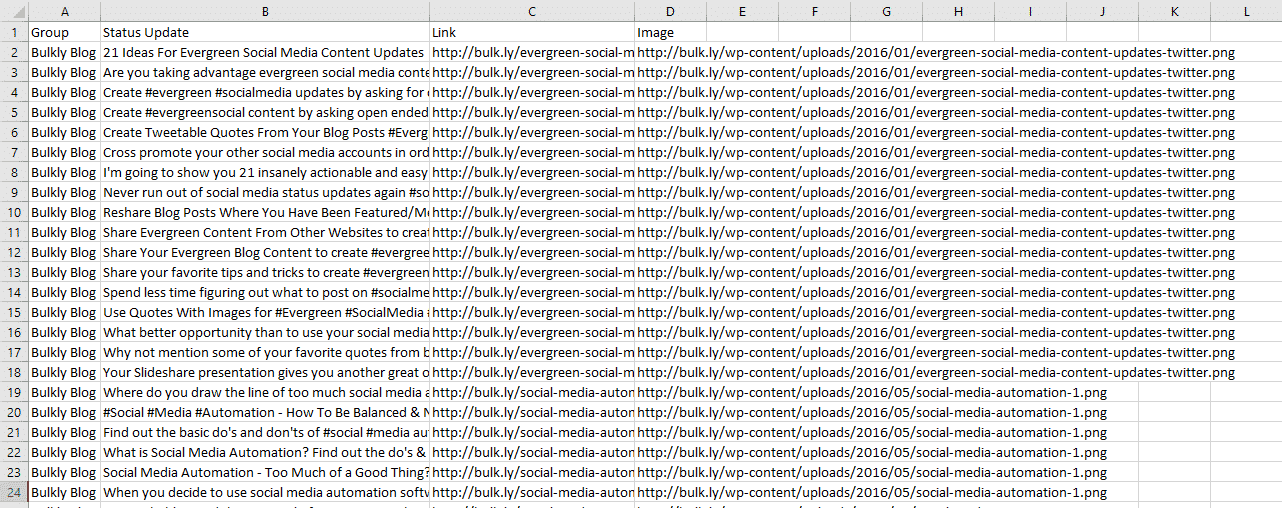Select column E header

coord(742,11)
